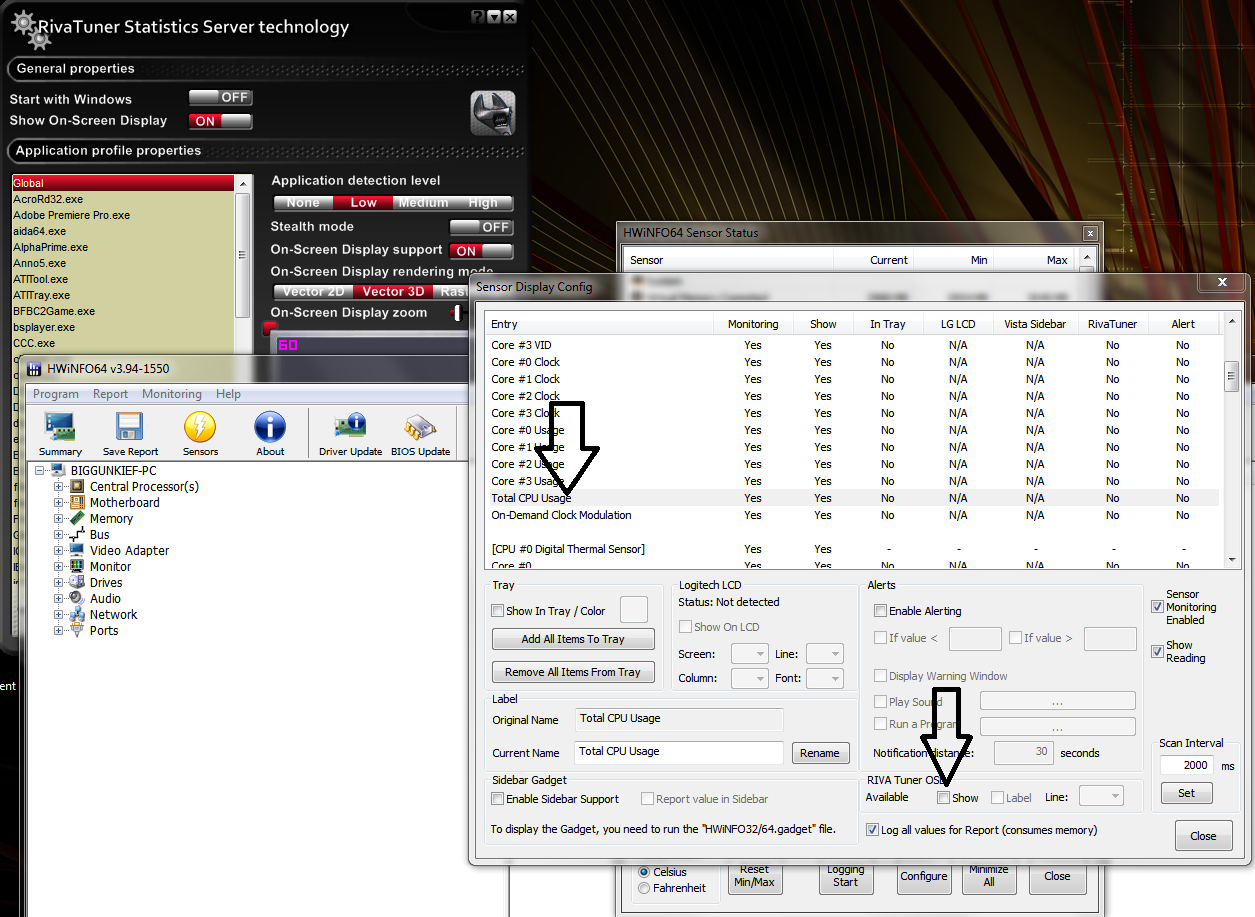Select Total CPU Usage row
The height and width of the screenshot is (917, 1255).
pyautogui.click(x=852, y=498)
